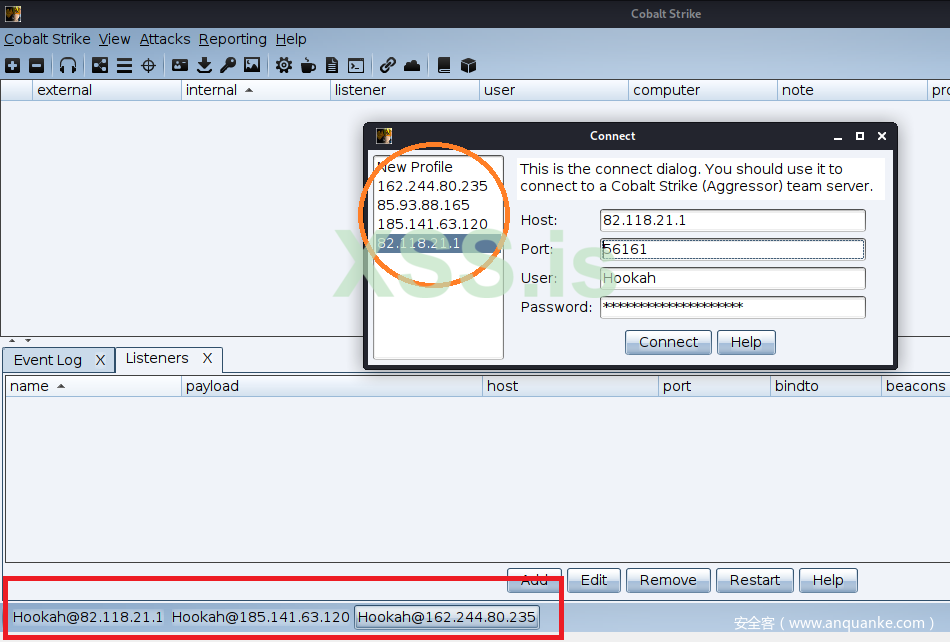Open credentials via the key icon
The width and height of the screenshot is (950, 642).
click(228, 66)
